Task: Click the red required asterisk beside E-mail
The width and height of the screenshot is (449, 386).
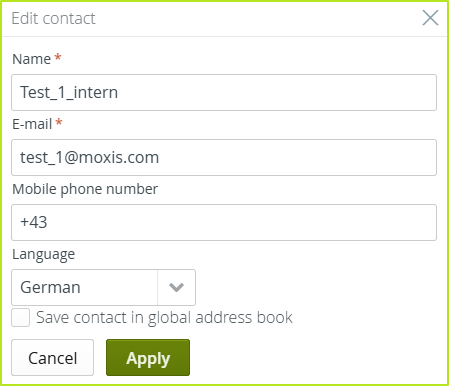Action: 59,122
